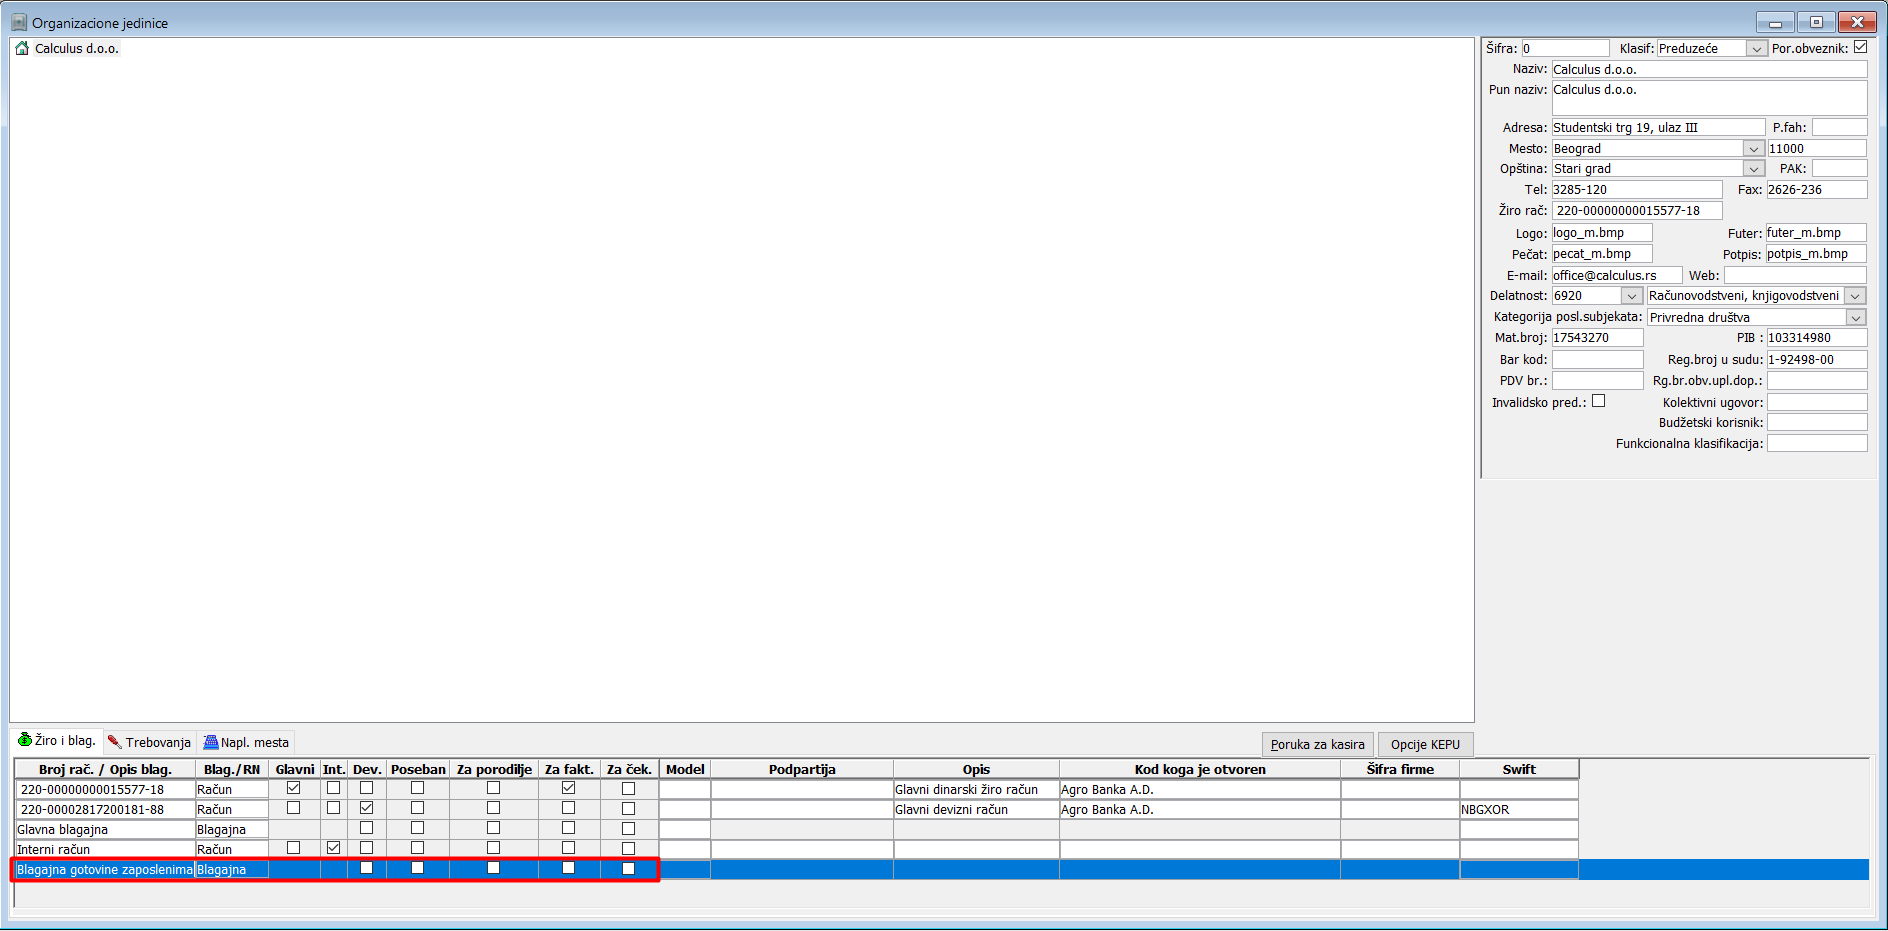Click the Broj rač. / Opis blag. column header
Viewport: 1888px width, 931px height.
pos(105,769)
